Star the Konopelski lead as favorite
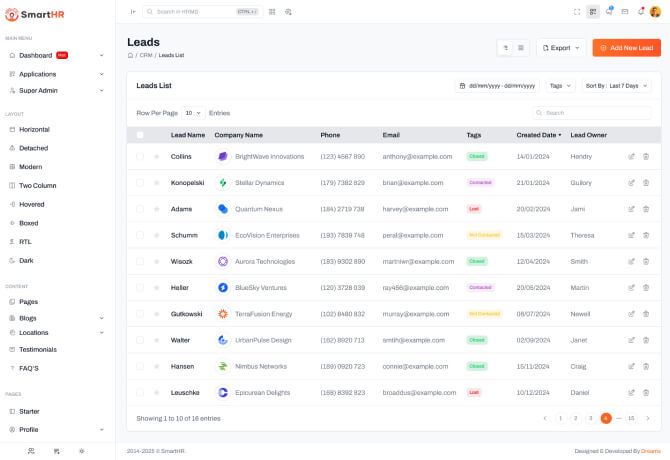The width and height of the screenshot is (670, 460). point(156,183)
